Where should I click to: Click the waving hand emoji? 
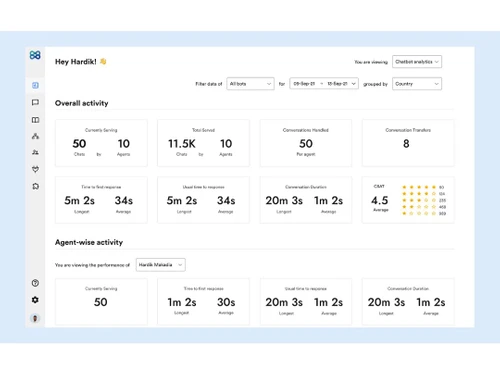click(x=103, y=61)
